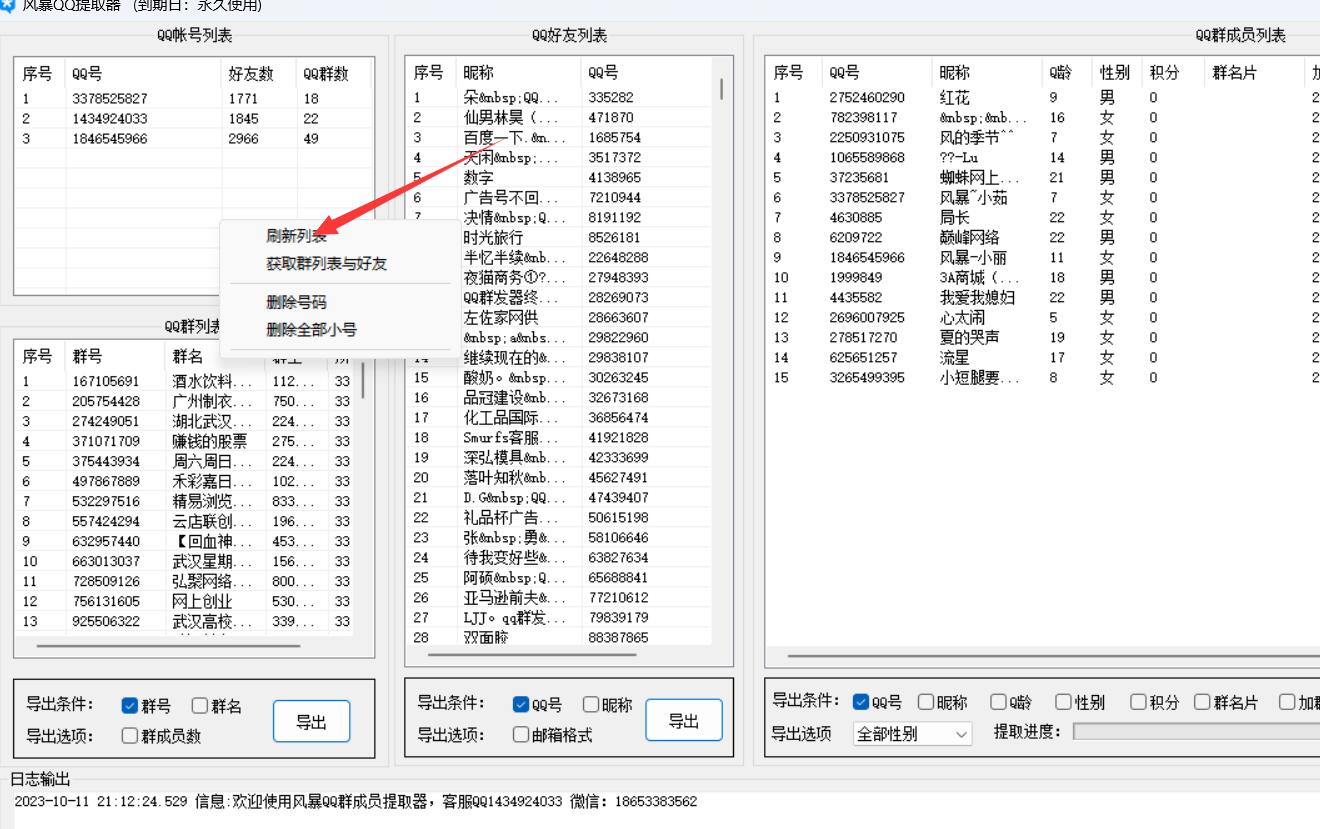The width and height of the screenshot is (1320, 829).
Task: Click the QQ群成员列表 horizontal scrollbar
Action: click(x=1053, y=657)
